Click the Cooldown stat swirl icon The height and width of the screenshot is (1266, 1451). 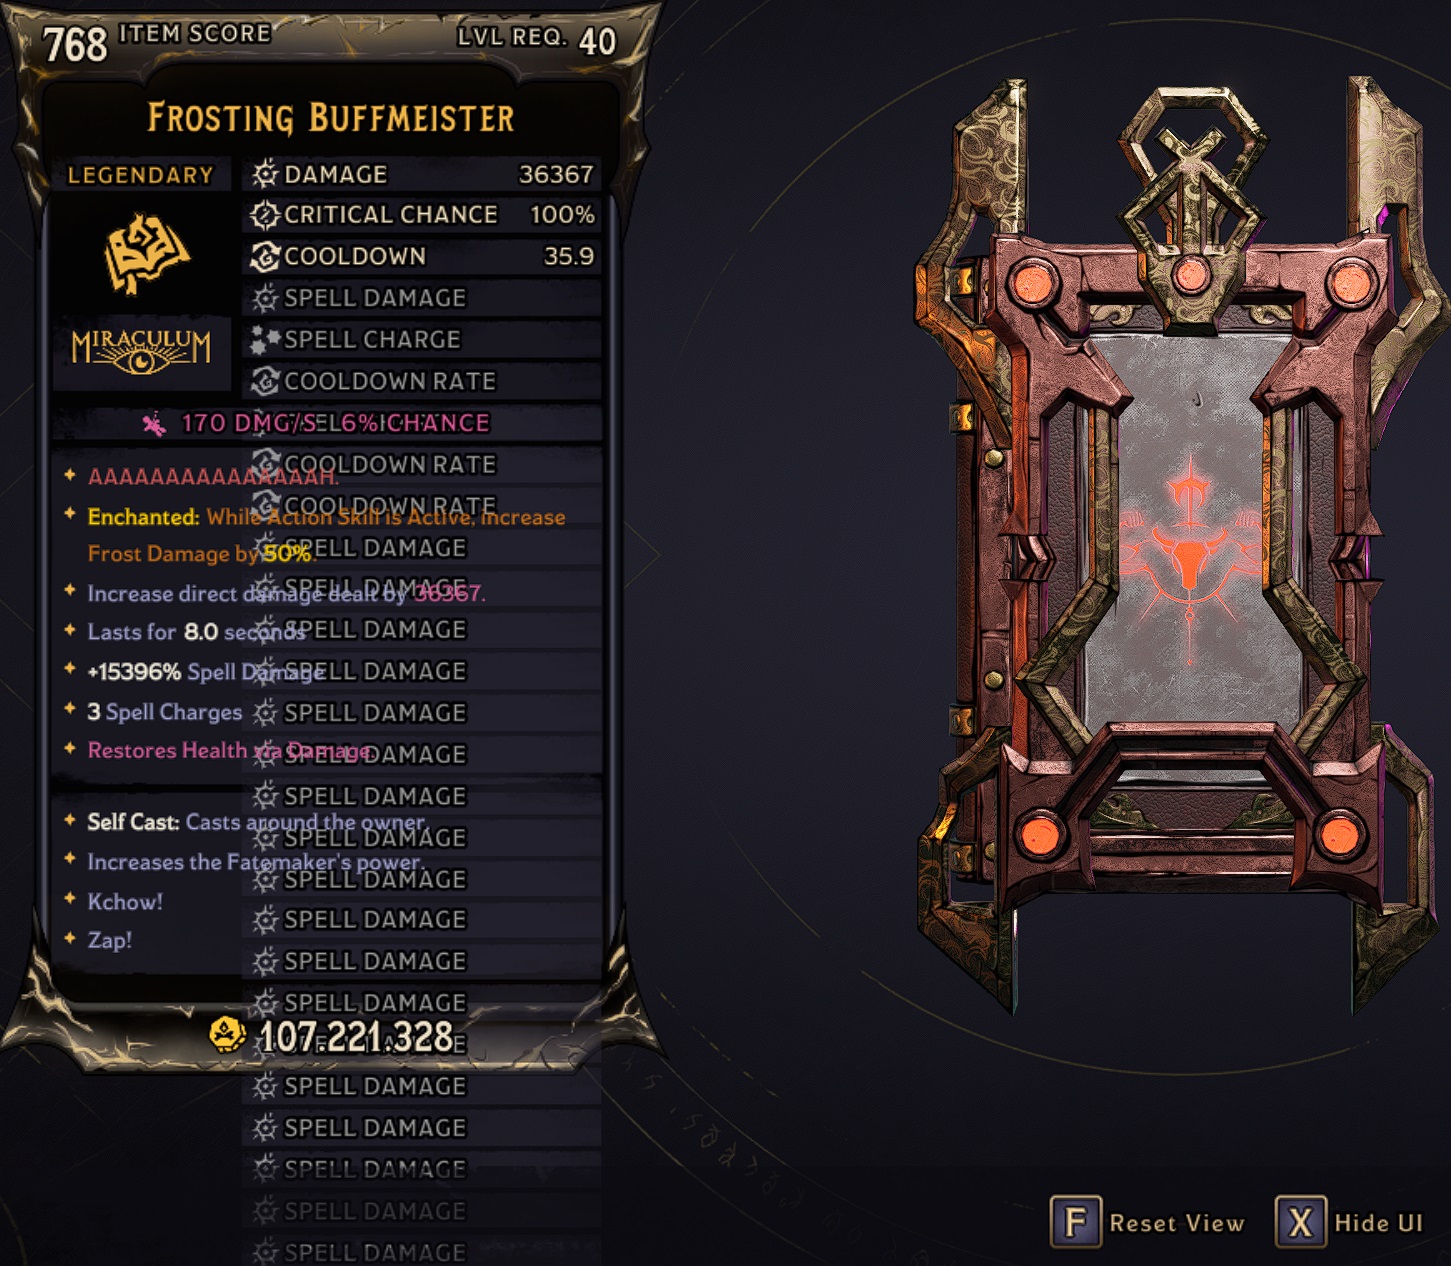(x=265, y=257)
